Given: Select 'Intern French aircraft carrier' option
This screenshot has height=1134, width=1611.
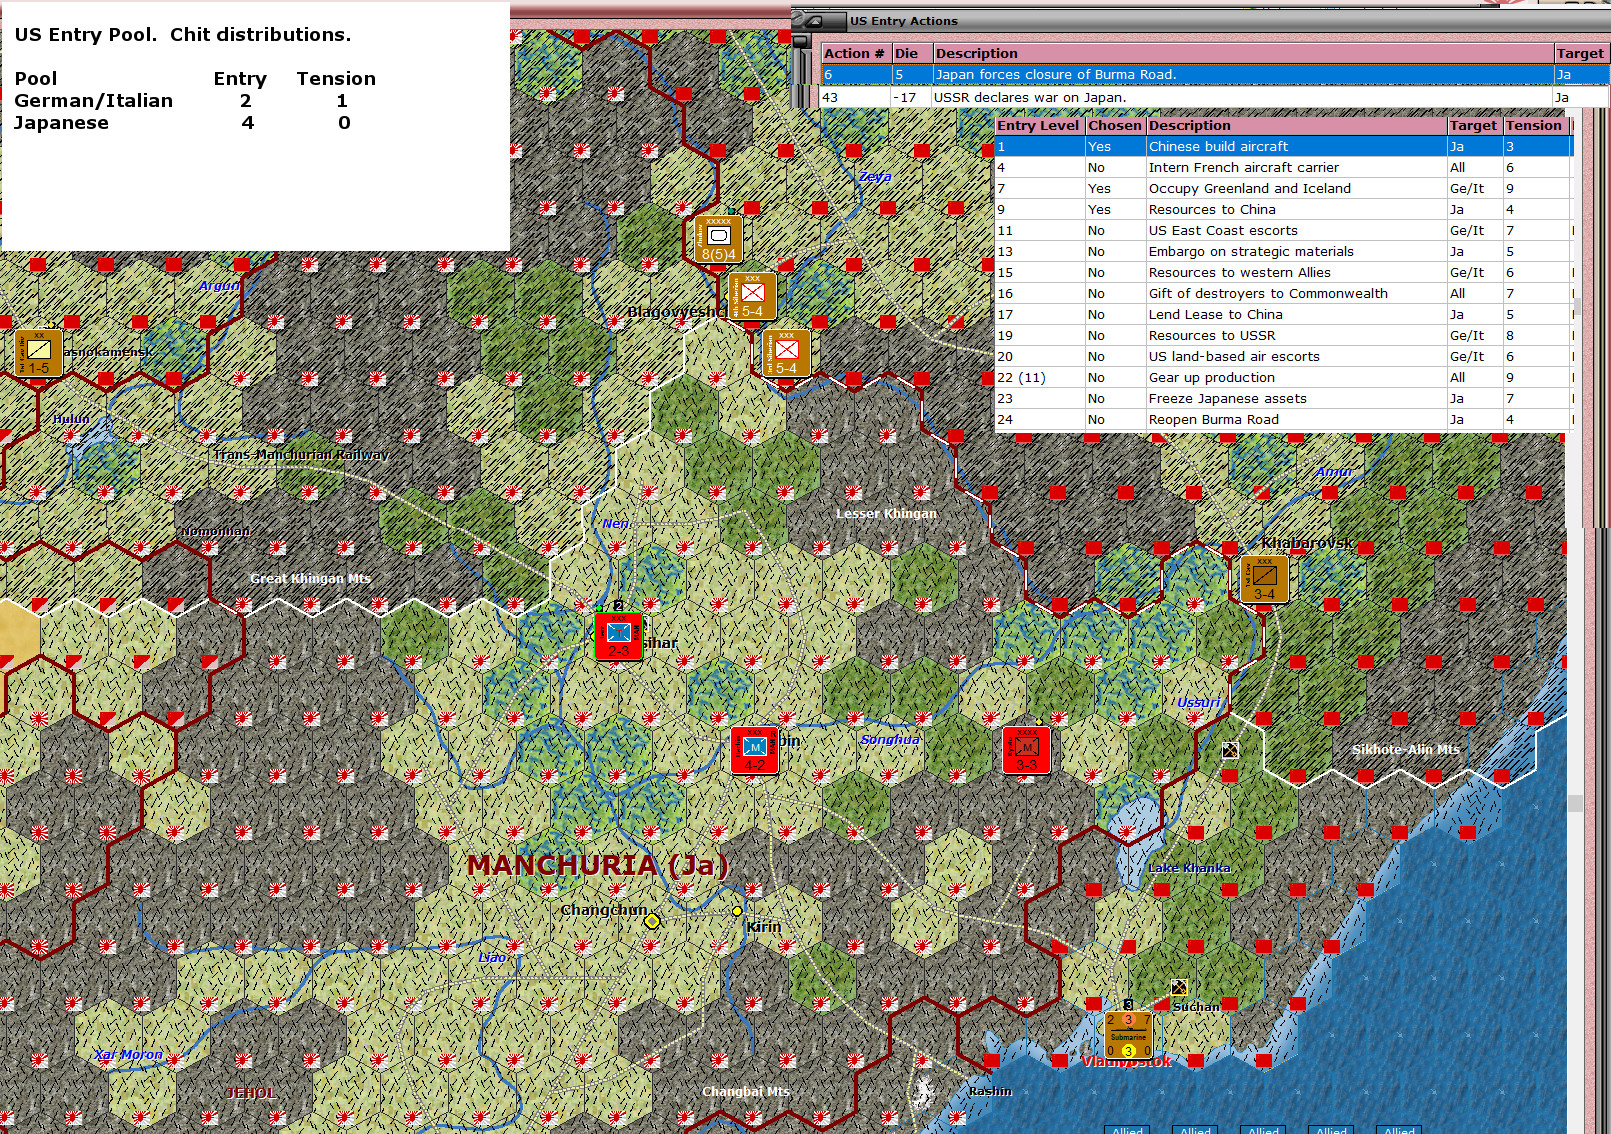Looking at the screenshot, I should [x=1283, y=167].
